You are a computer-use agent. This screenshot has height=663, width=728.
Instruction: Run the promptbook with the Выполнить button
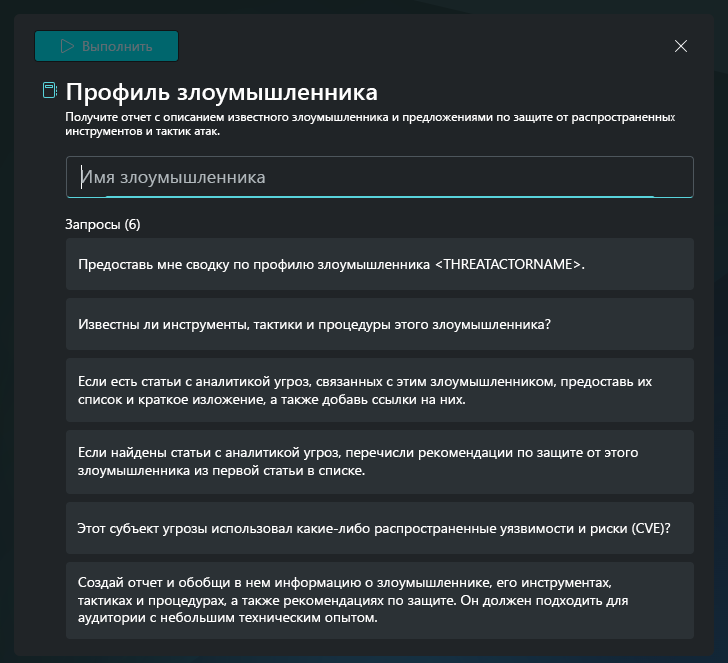click(x=106, y=46)
